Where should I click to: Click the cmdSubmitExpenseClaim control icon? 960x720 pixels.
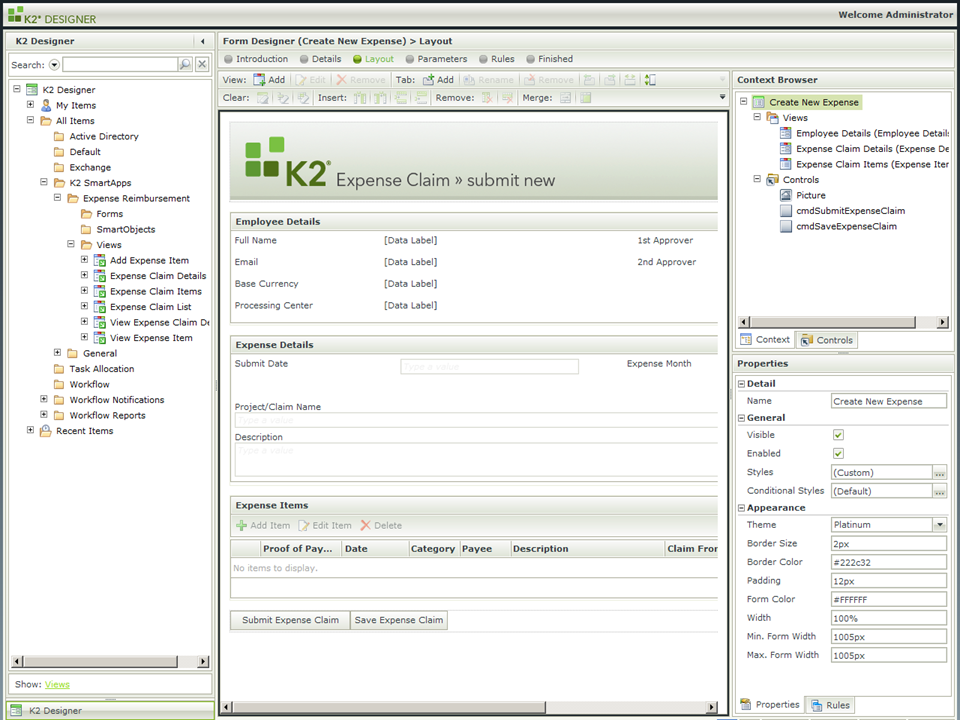click(786, 211)
